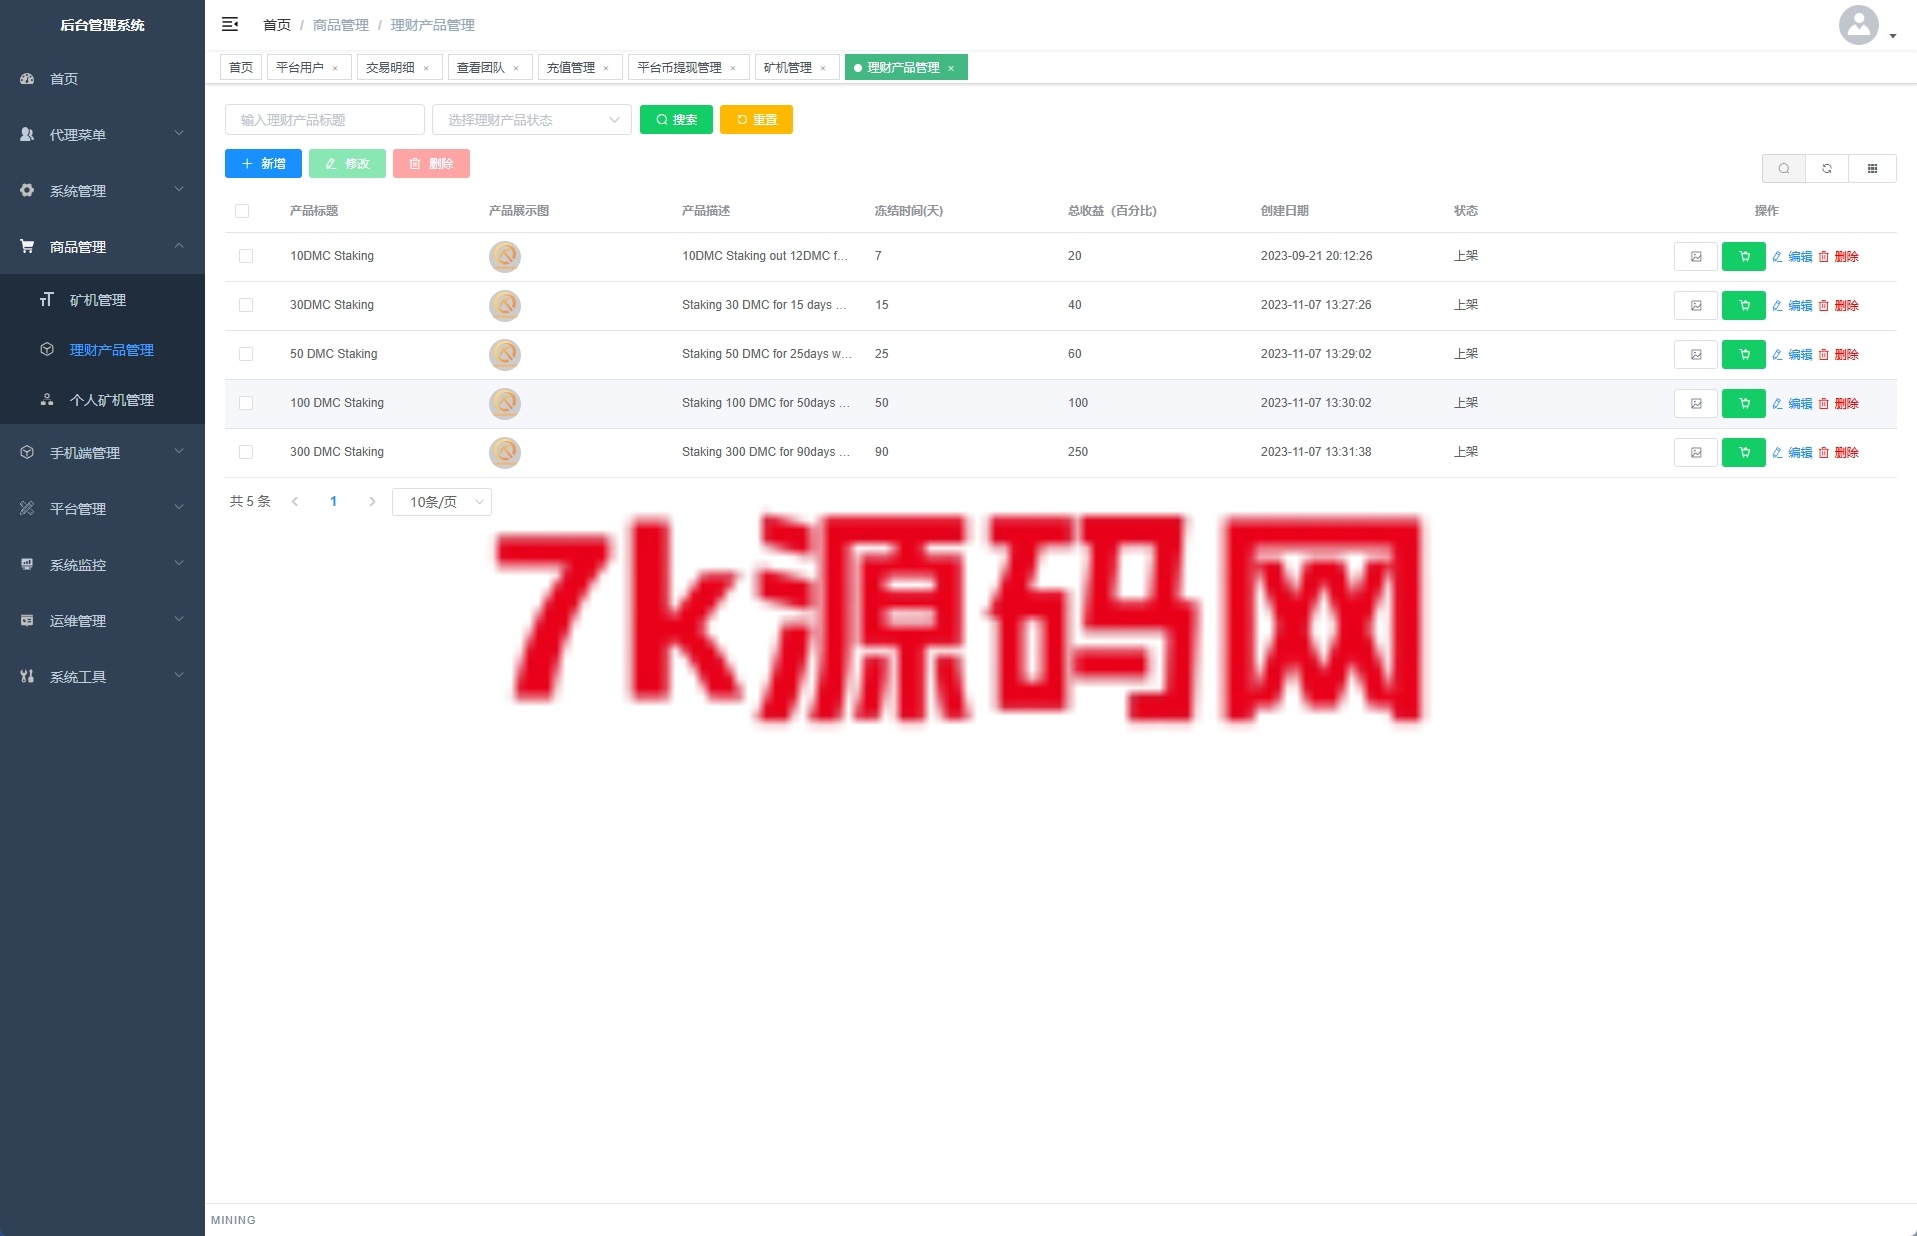
Task: Open 理财产品管理 submenu item
Action: (102, 350)
